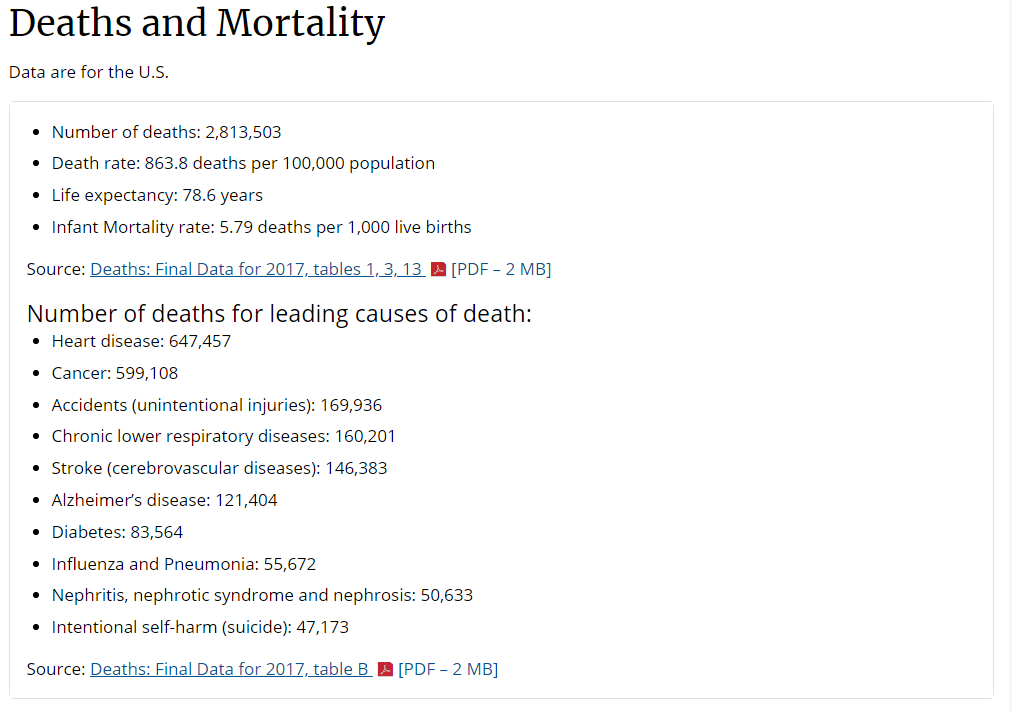
Task: Click the Death rate 863.8 list item
Action: [x=243, y=163]
